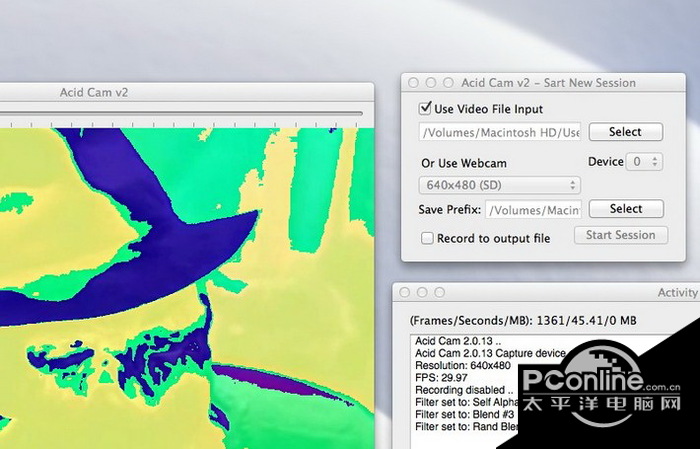This screenshot has height=449, width=700.
Task: Click the Or Use Webcam label
Action: [464, 163]
